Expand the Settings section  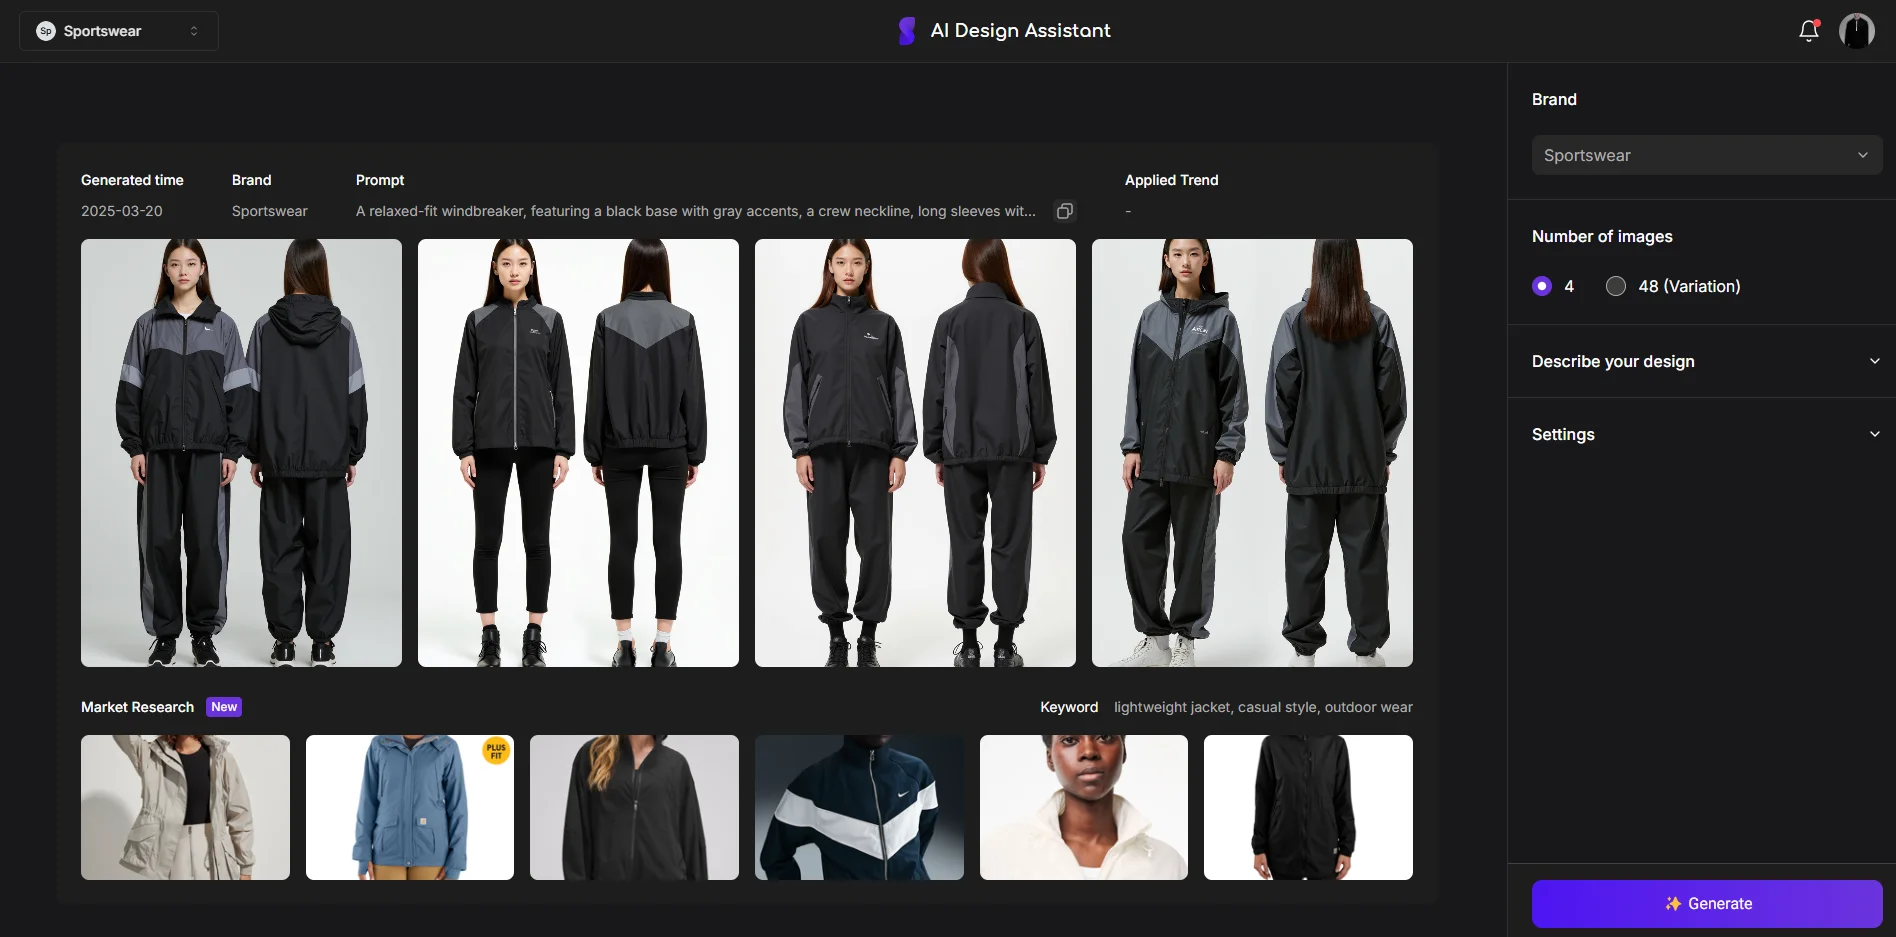1706,434
